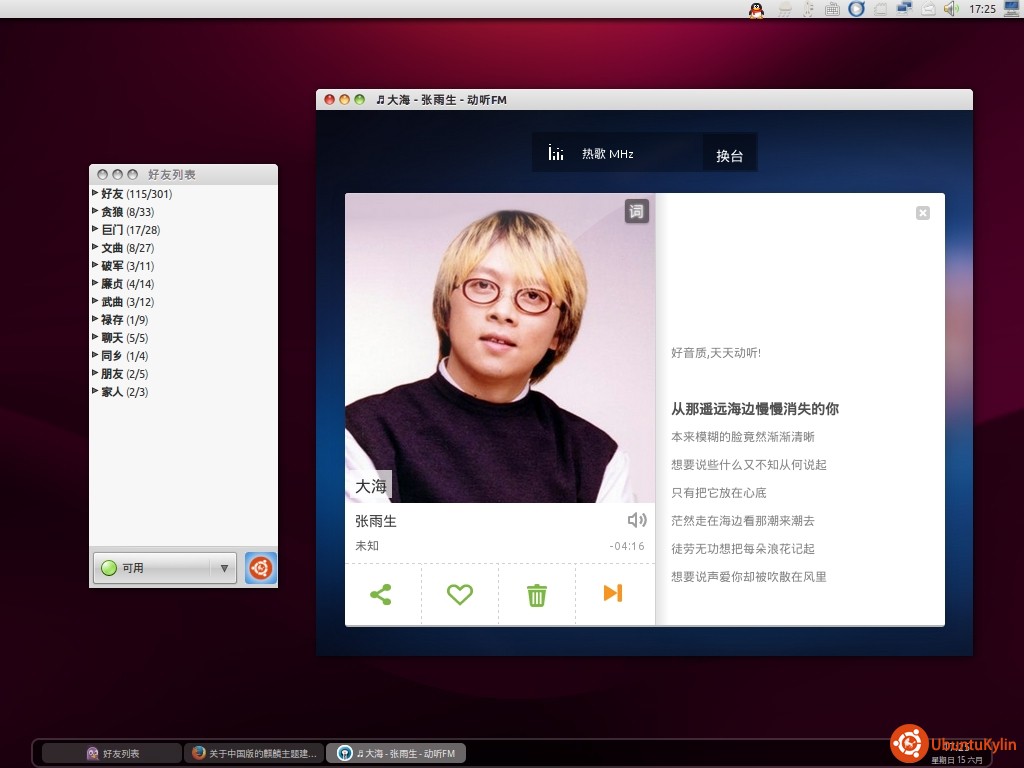Like the song with the heart icon
1024x768 pixels.
click(459, 594)
